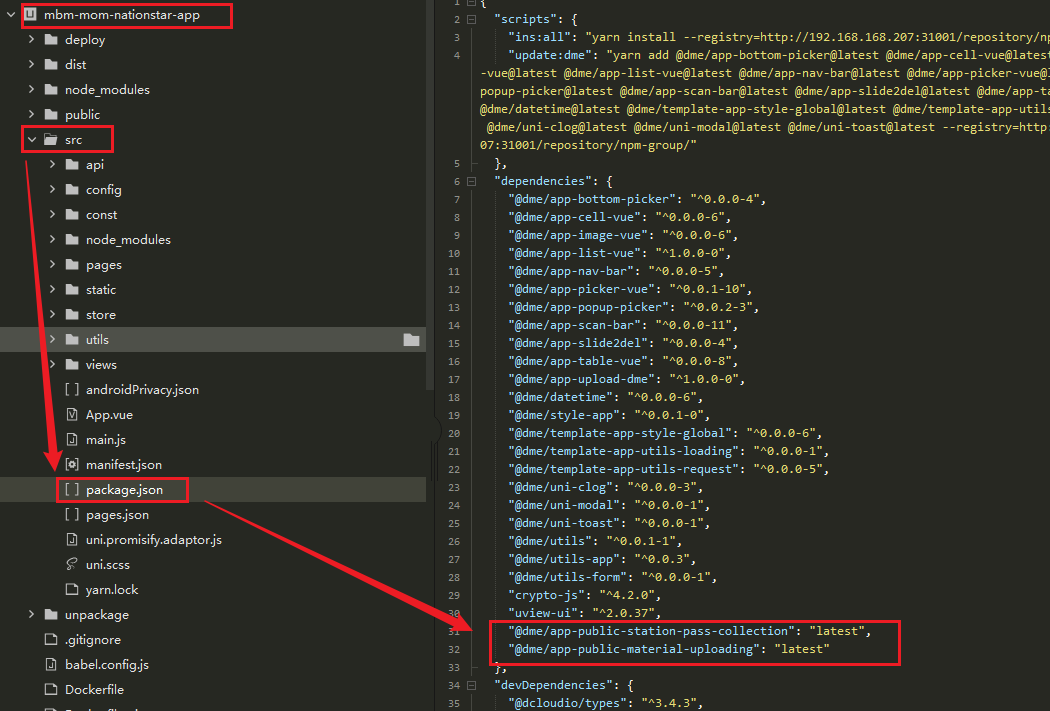The width and height of the screenshot is (1050, 711).
Task: Click the folder icon right of utils row
Action: pos(411,340)
